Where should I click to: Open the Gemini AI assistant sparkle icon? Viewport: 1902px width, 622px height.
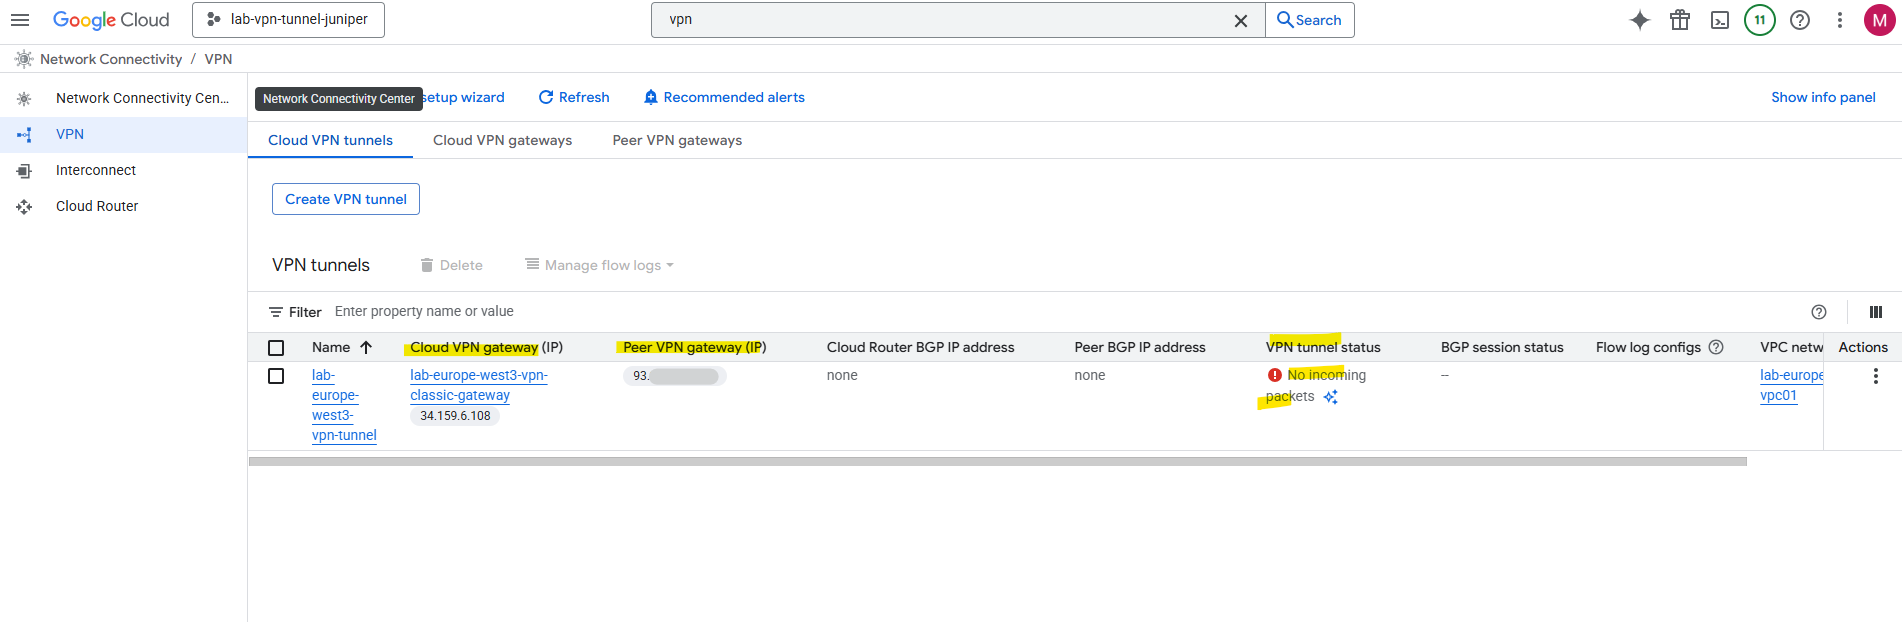coord(1640,20)
